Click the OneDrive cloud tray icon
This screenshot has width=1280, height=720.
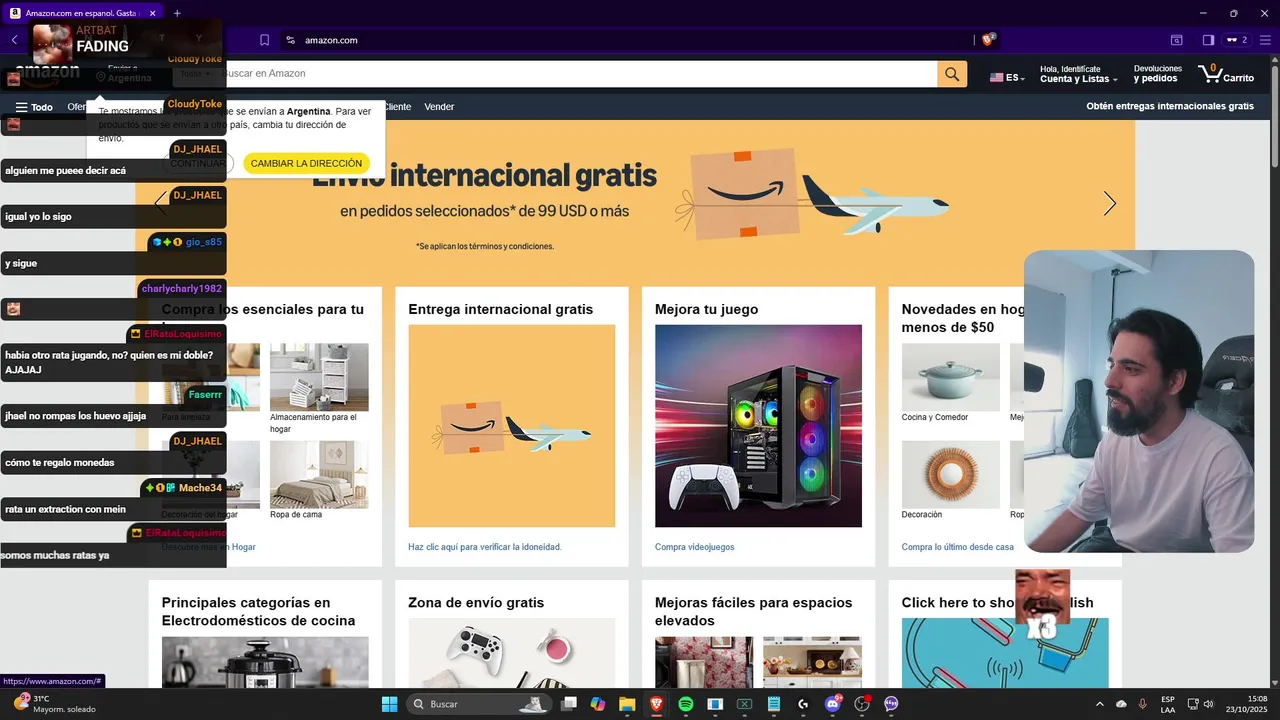pos(1121,704)
